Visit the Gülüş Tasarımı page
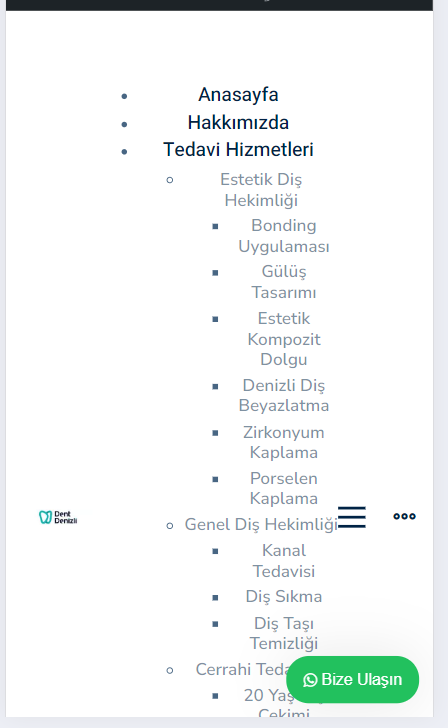The width and height of the screenshot is (448, 728). [x=284, y=282]
